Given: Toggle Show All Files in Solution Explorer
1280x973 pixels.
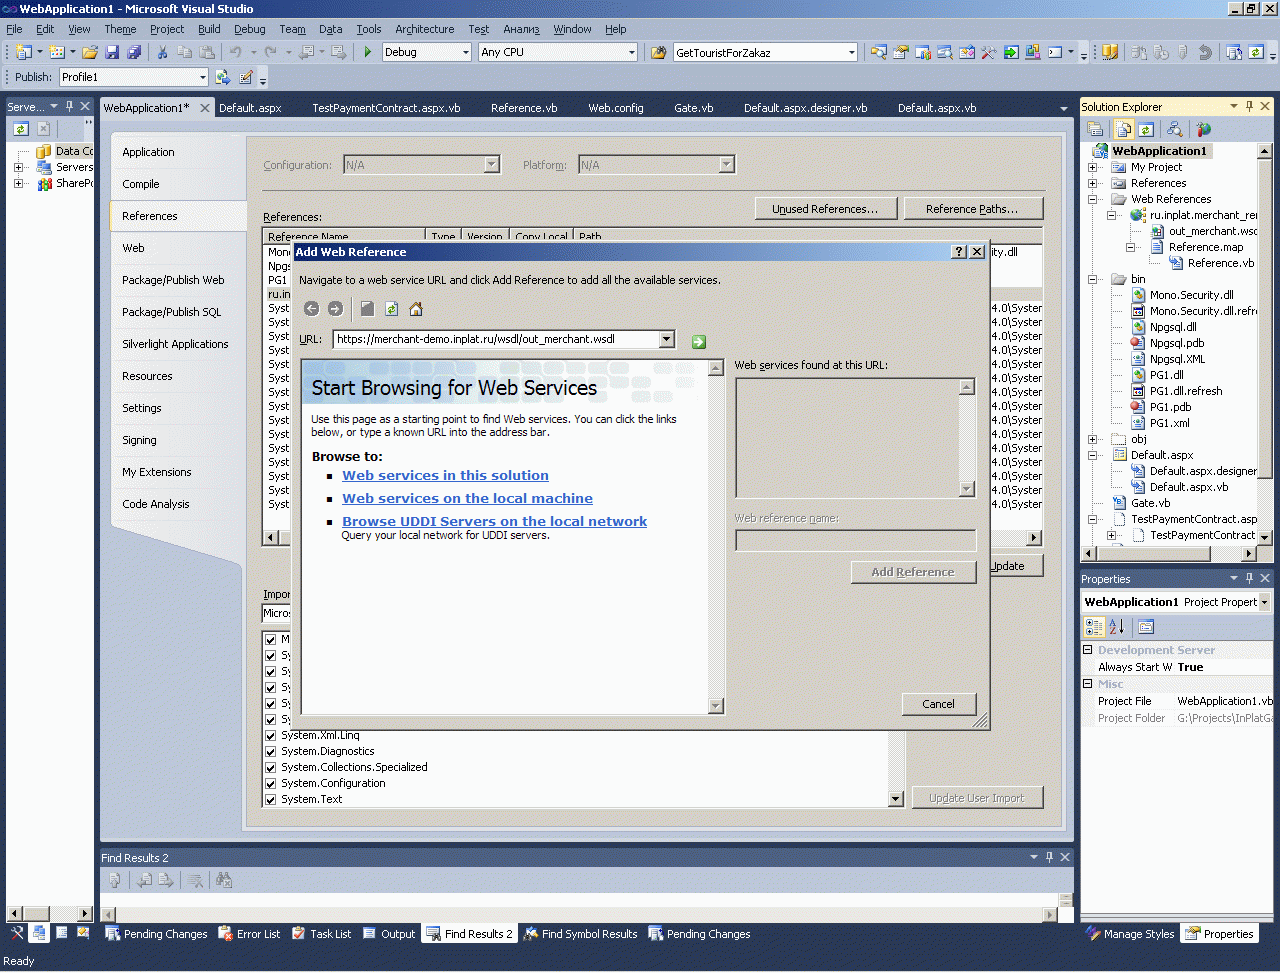Looking at the screenshot, I should [x=1124, y=129].
